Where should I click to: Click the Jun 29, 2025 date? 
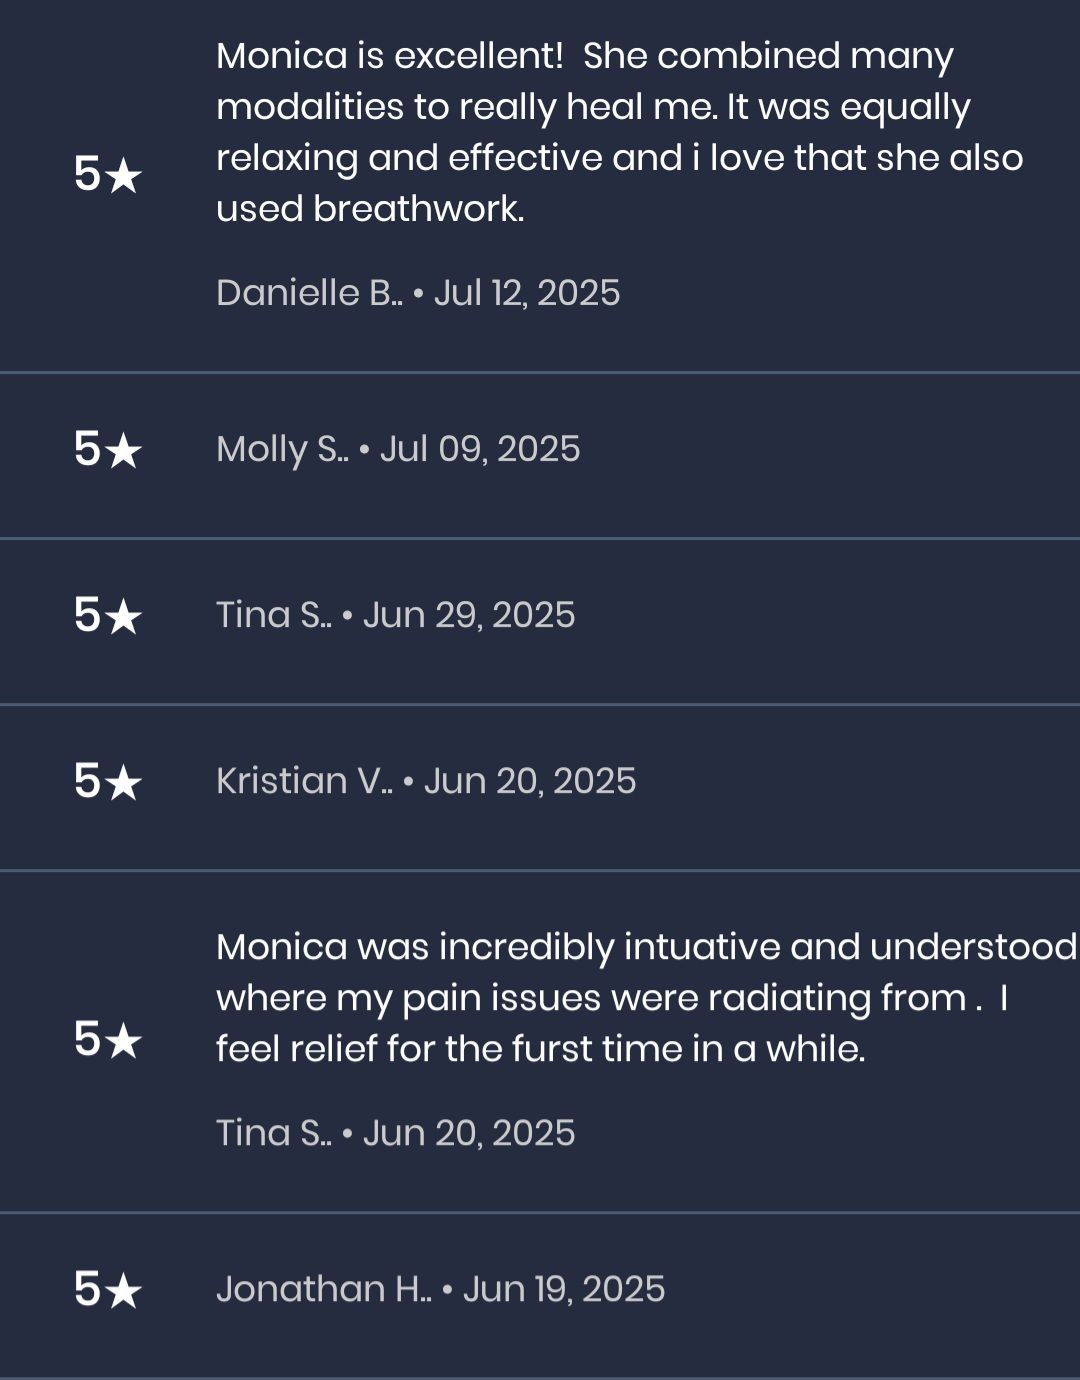point(469,615)
